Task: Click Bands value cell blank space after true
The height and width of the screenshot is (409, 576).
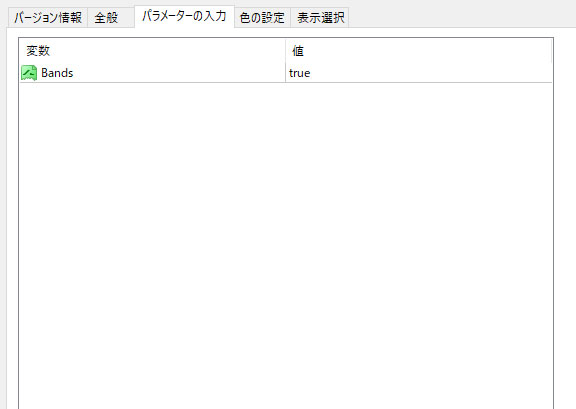Action: (x=431, y=73)
